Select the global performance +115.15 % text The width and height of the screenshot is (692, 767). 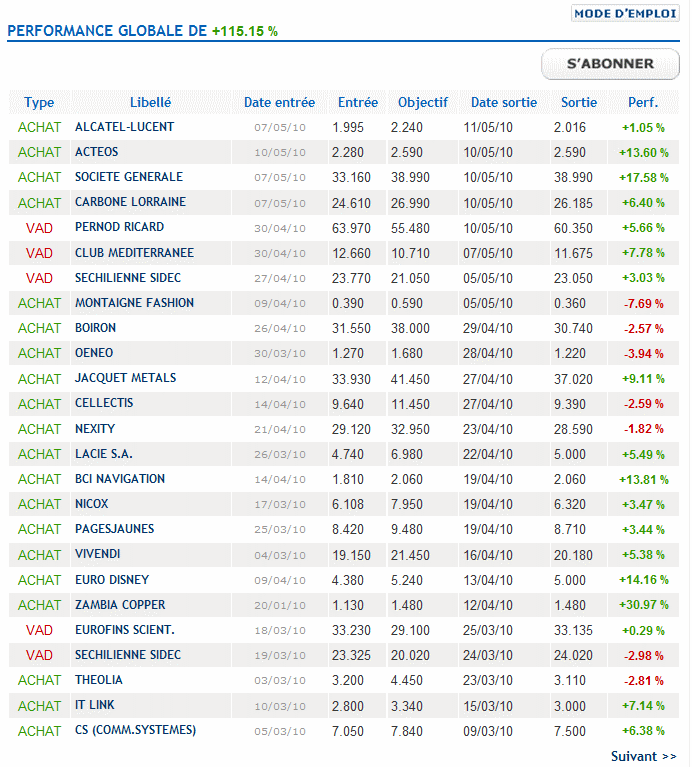pyautogui.click(x=245, y=31)
